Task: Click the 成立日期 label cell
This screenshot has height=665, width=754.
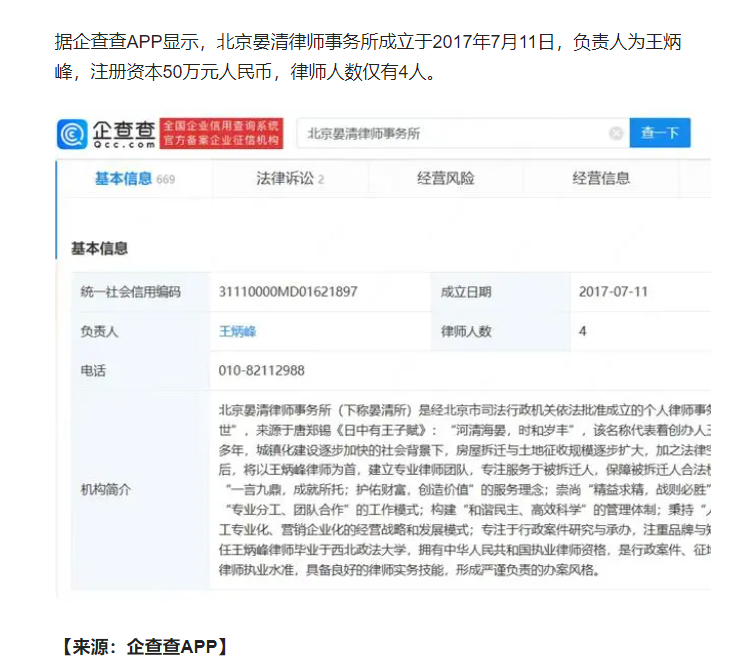Action: 501,292
